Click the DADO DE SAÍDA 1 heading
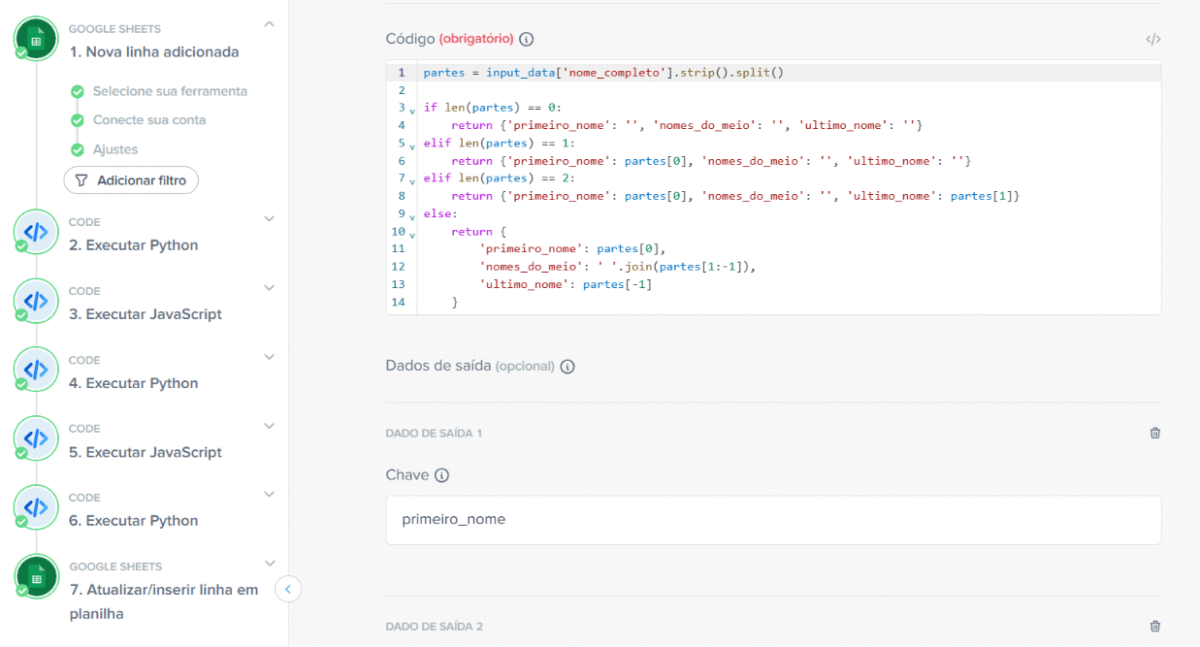The width and height of the screenshot is (1200, 647). click(x=434, y=434)
